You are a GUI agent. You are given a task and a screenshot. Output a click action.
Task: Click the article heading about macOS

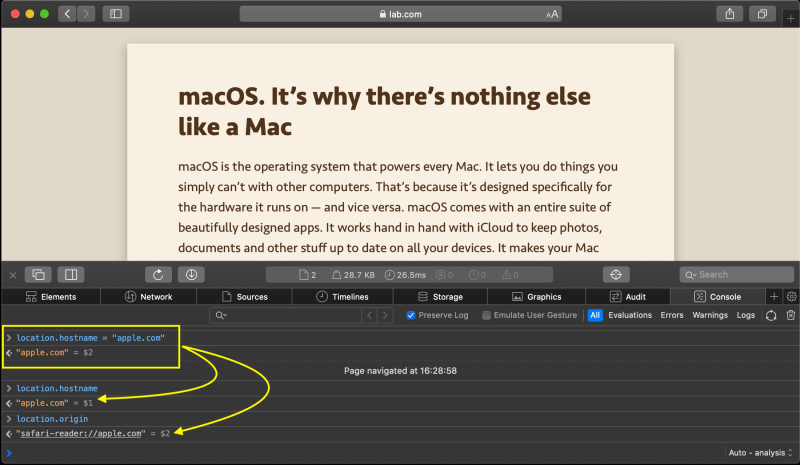[384, 111]
